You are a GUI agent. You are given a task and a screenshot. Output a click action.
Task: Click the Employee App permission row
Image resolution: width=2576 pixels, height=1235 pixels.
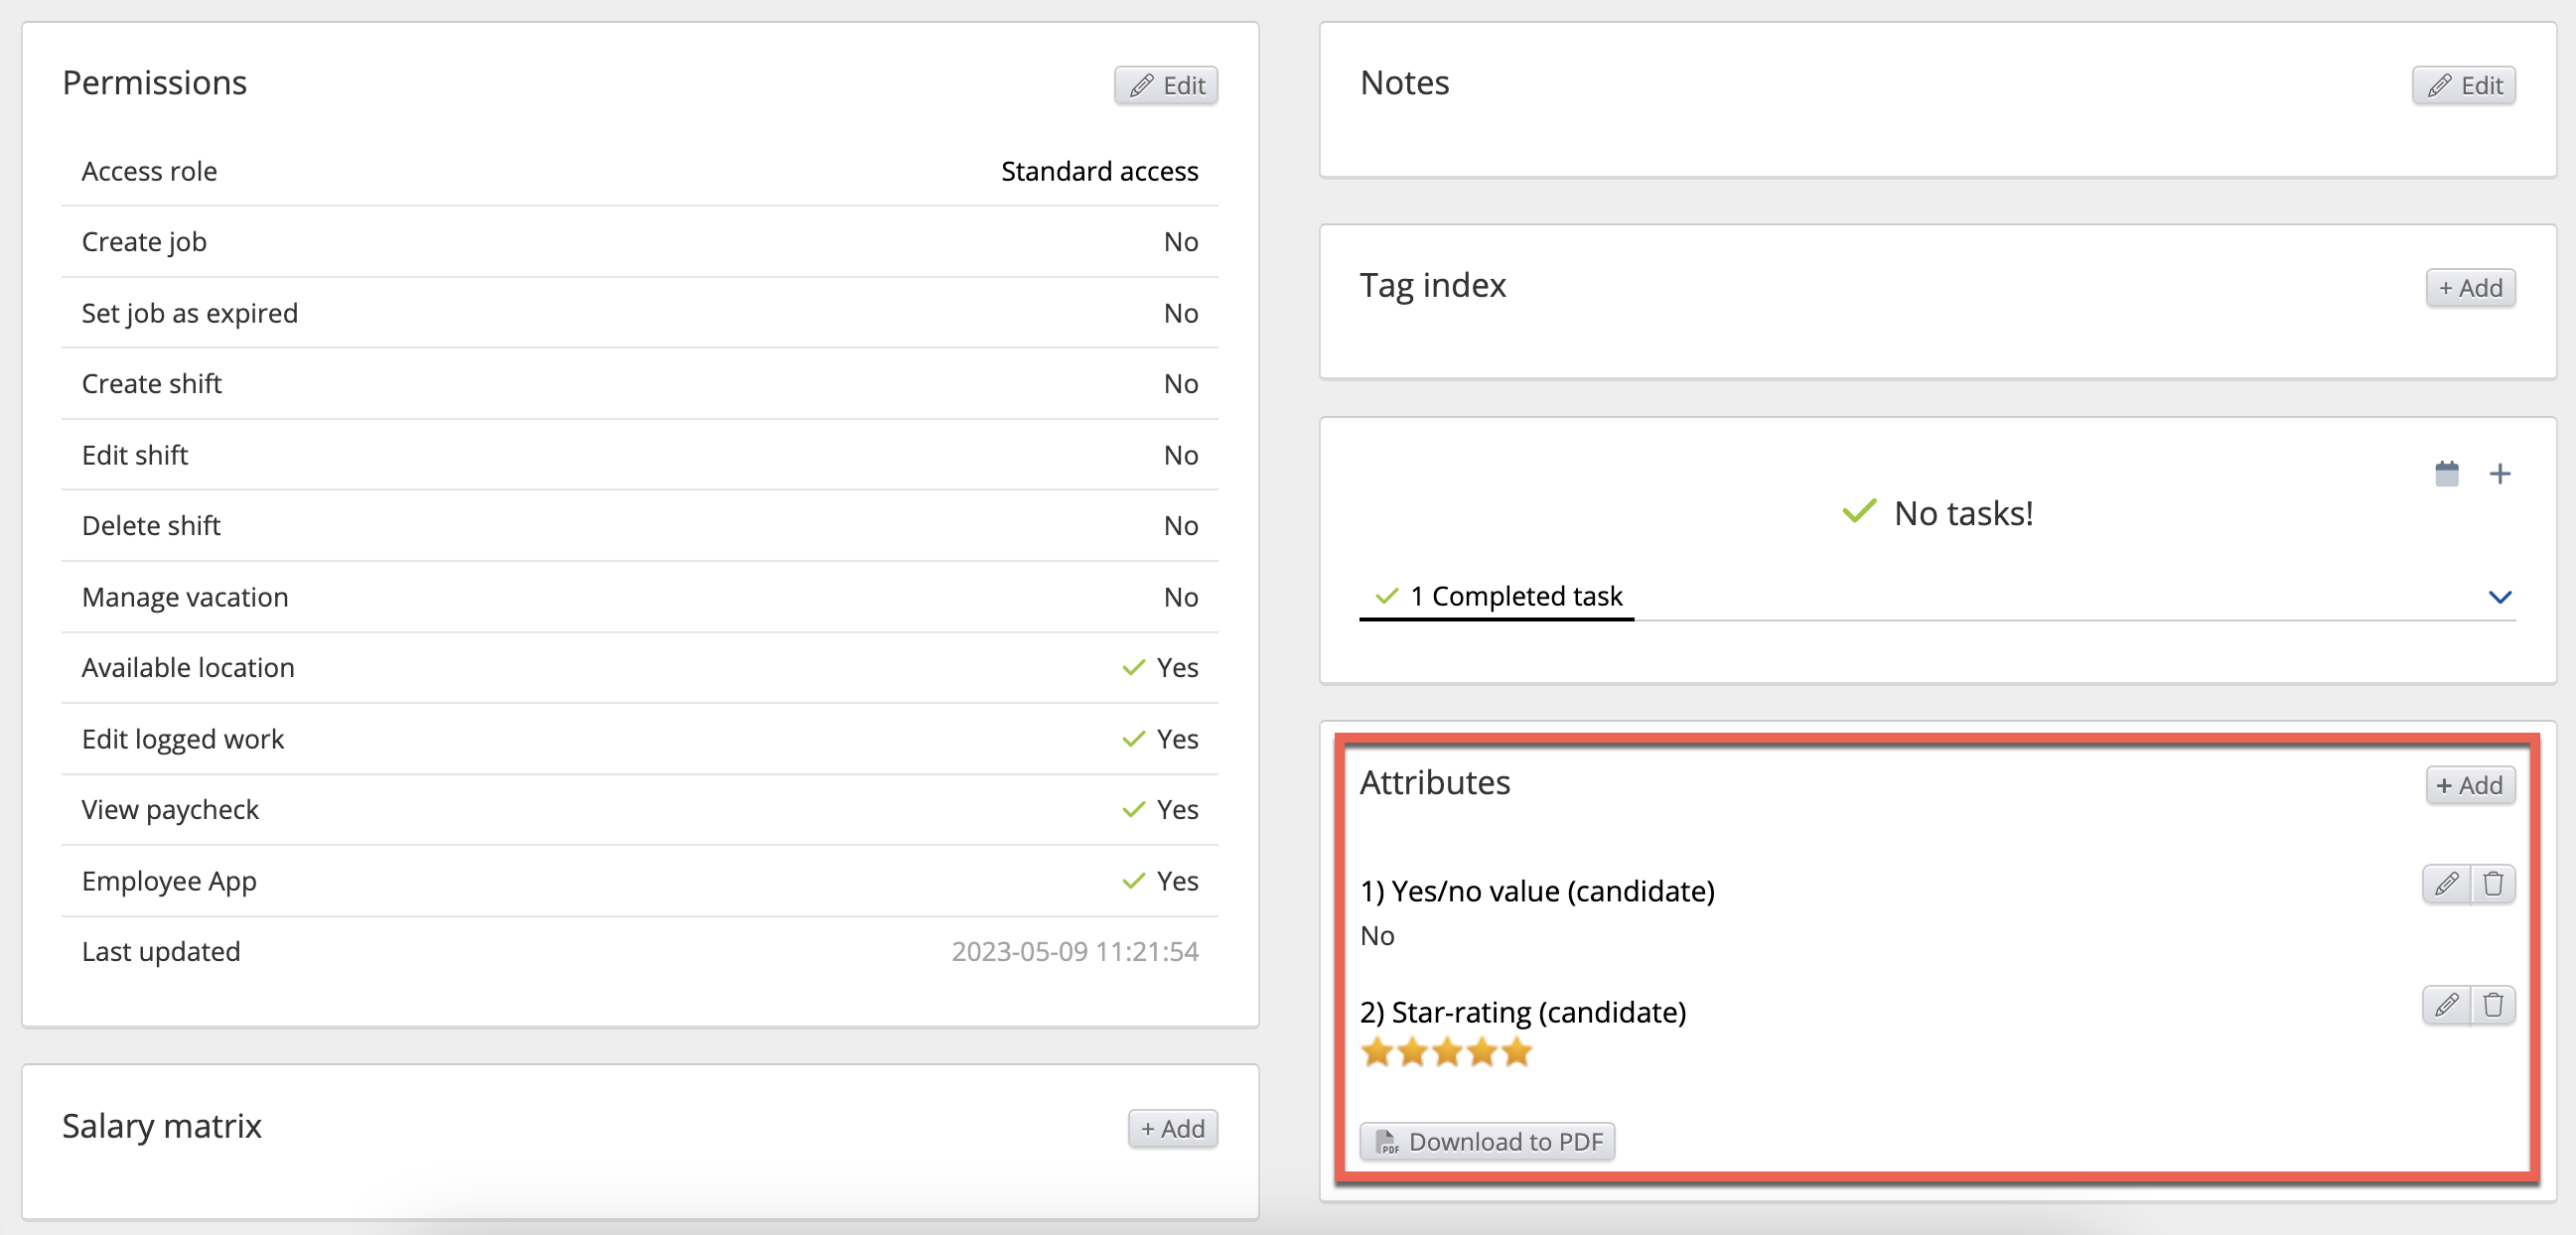(640, 881)
